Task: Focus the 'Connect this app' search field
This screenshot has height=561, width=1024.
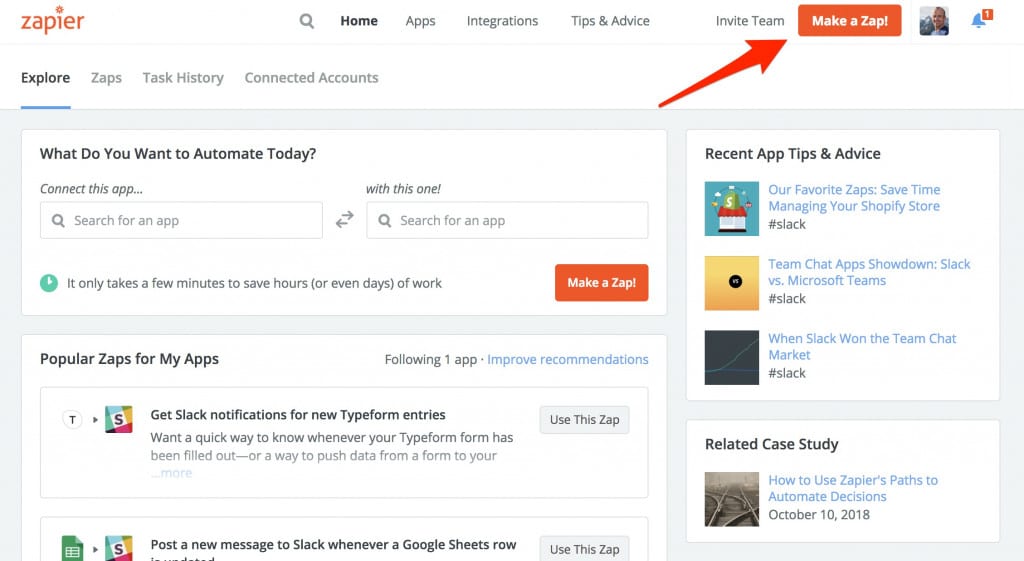Action: (181, 220)
